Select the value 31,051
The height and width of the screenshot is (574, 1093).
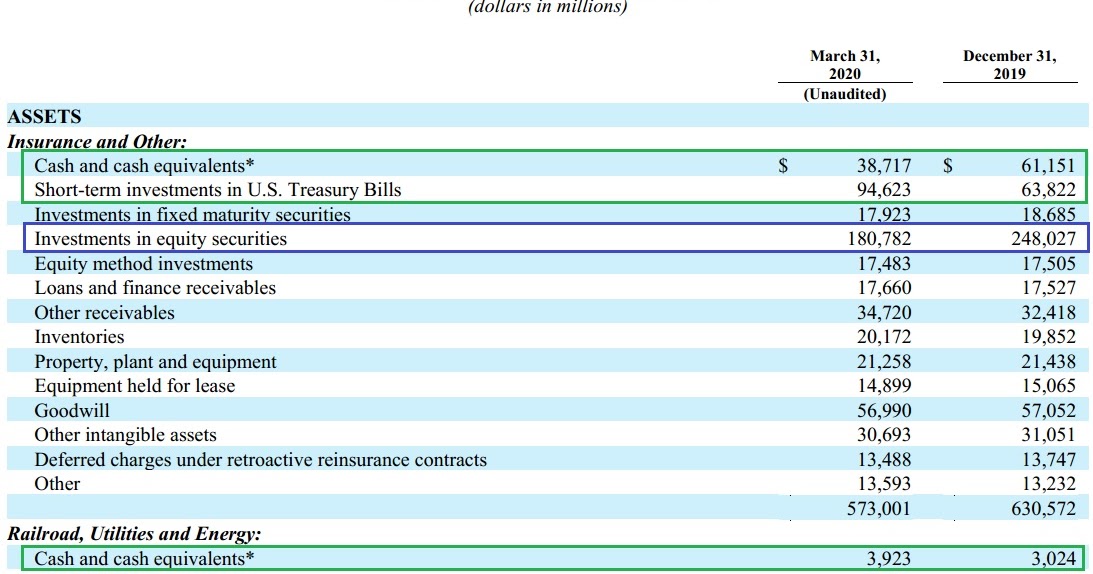pyautogui.click(x=1048, y=435)
